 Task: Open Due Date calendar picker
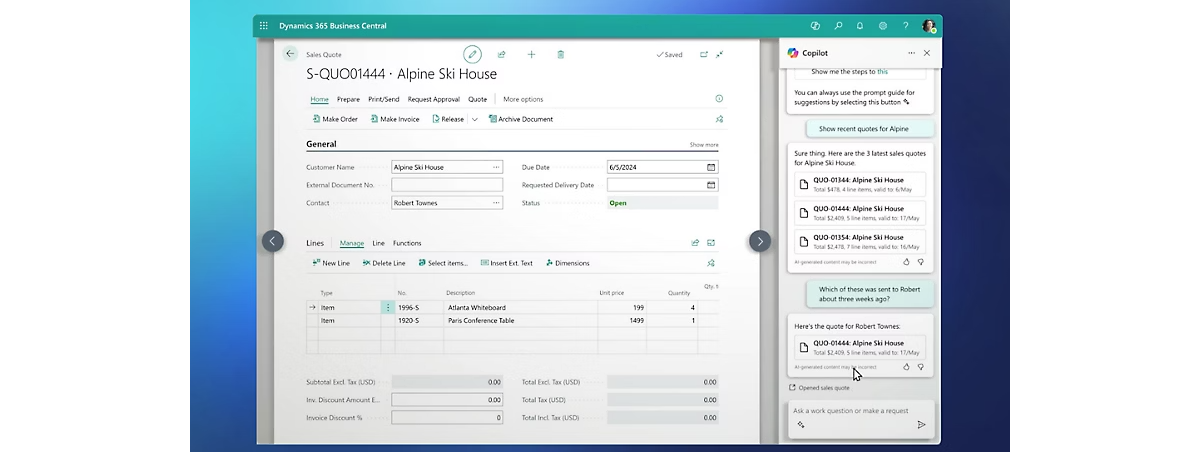[x=711, y=167]
